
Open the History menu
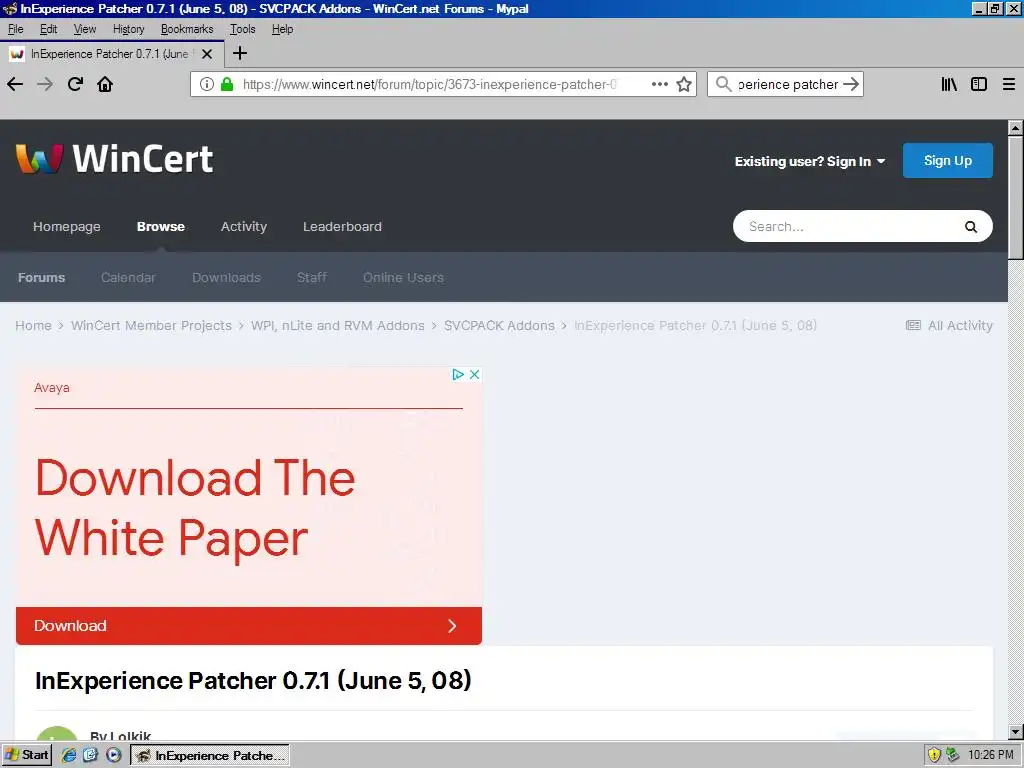(129, 29)
